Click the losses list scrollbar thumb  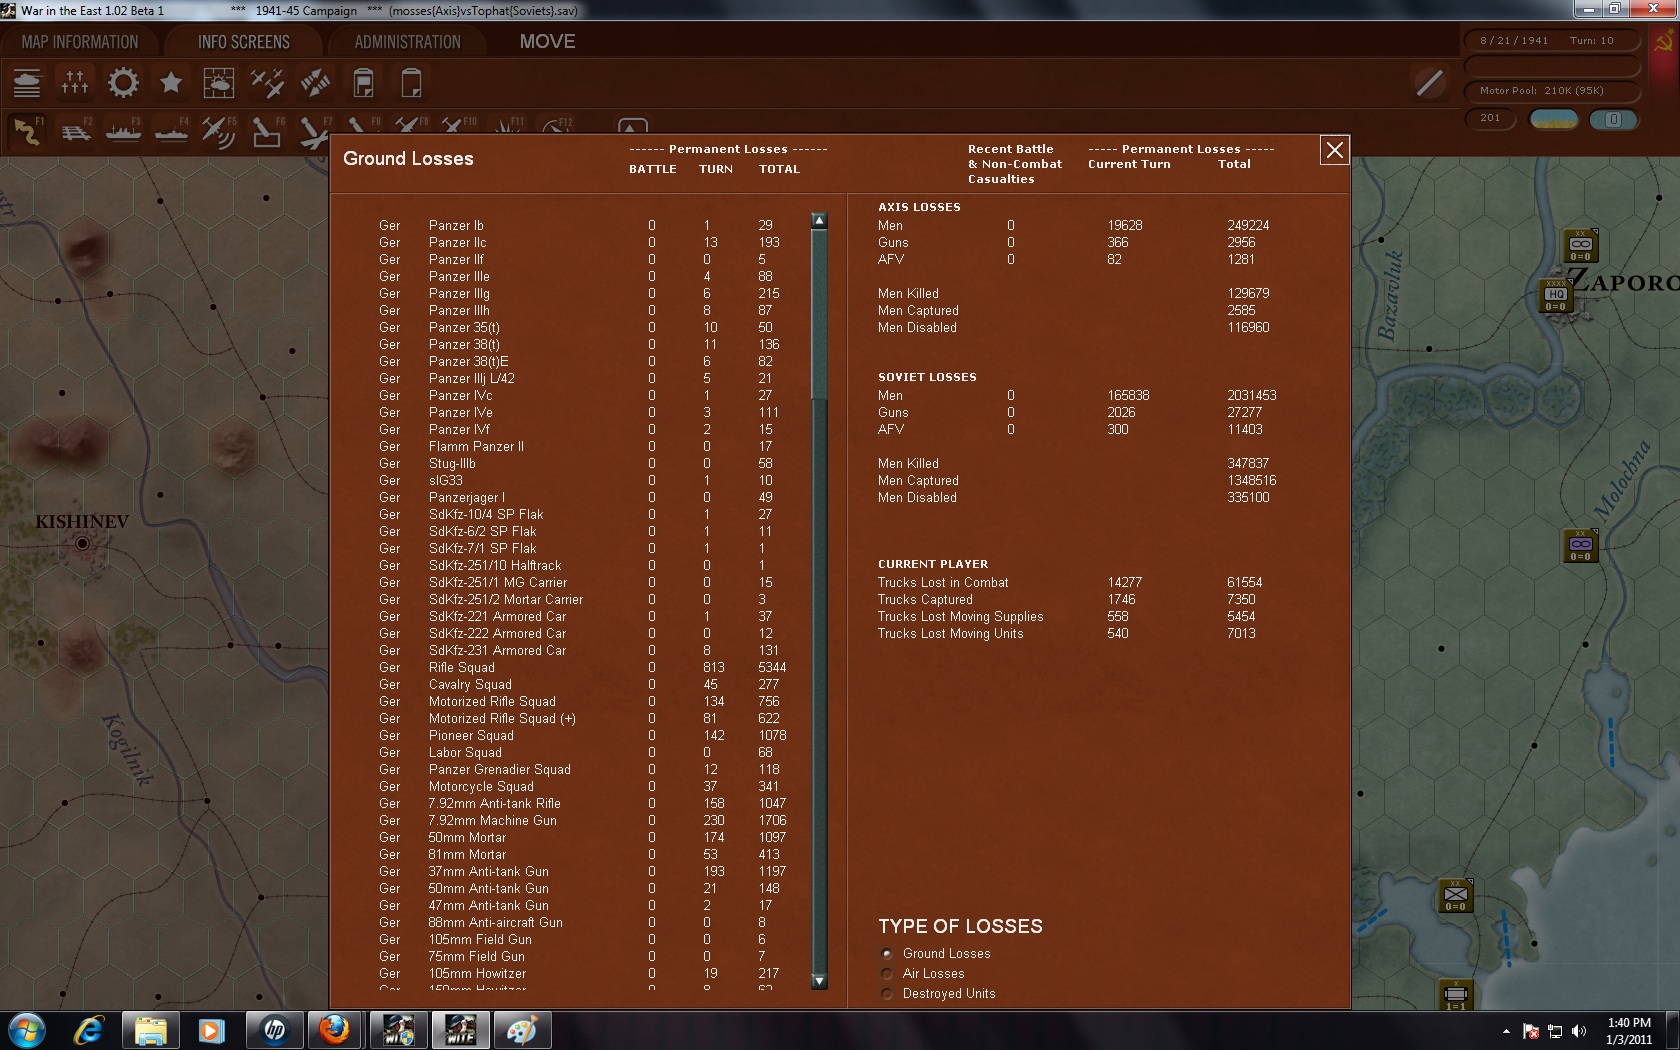pyautogui.click(x=819, y=315)
